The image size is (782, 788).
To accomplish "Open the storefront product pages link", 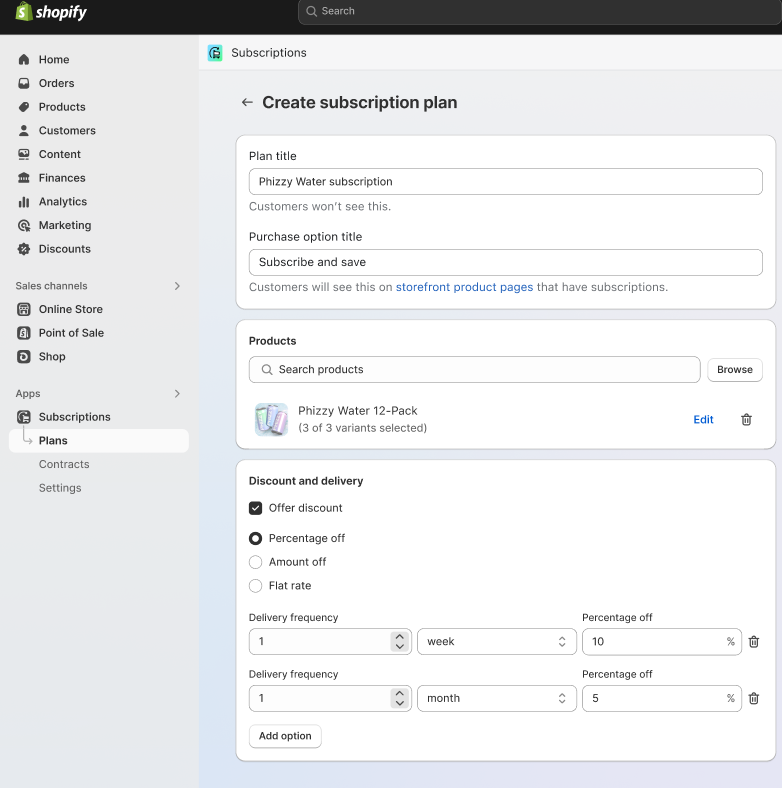I will coord(464,287).
